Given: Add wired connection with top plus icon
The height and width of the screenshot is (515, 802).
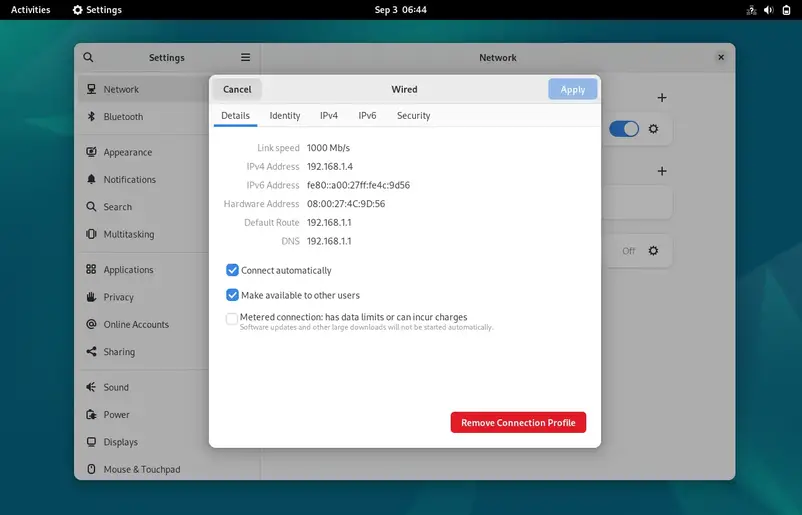Looking at the screenshot, I should [662, 98].
